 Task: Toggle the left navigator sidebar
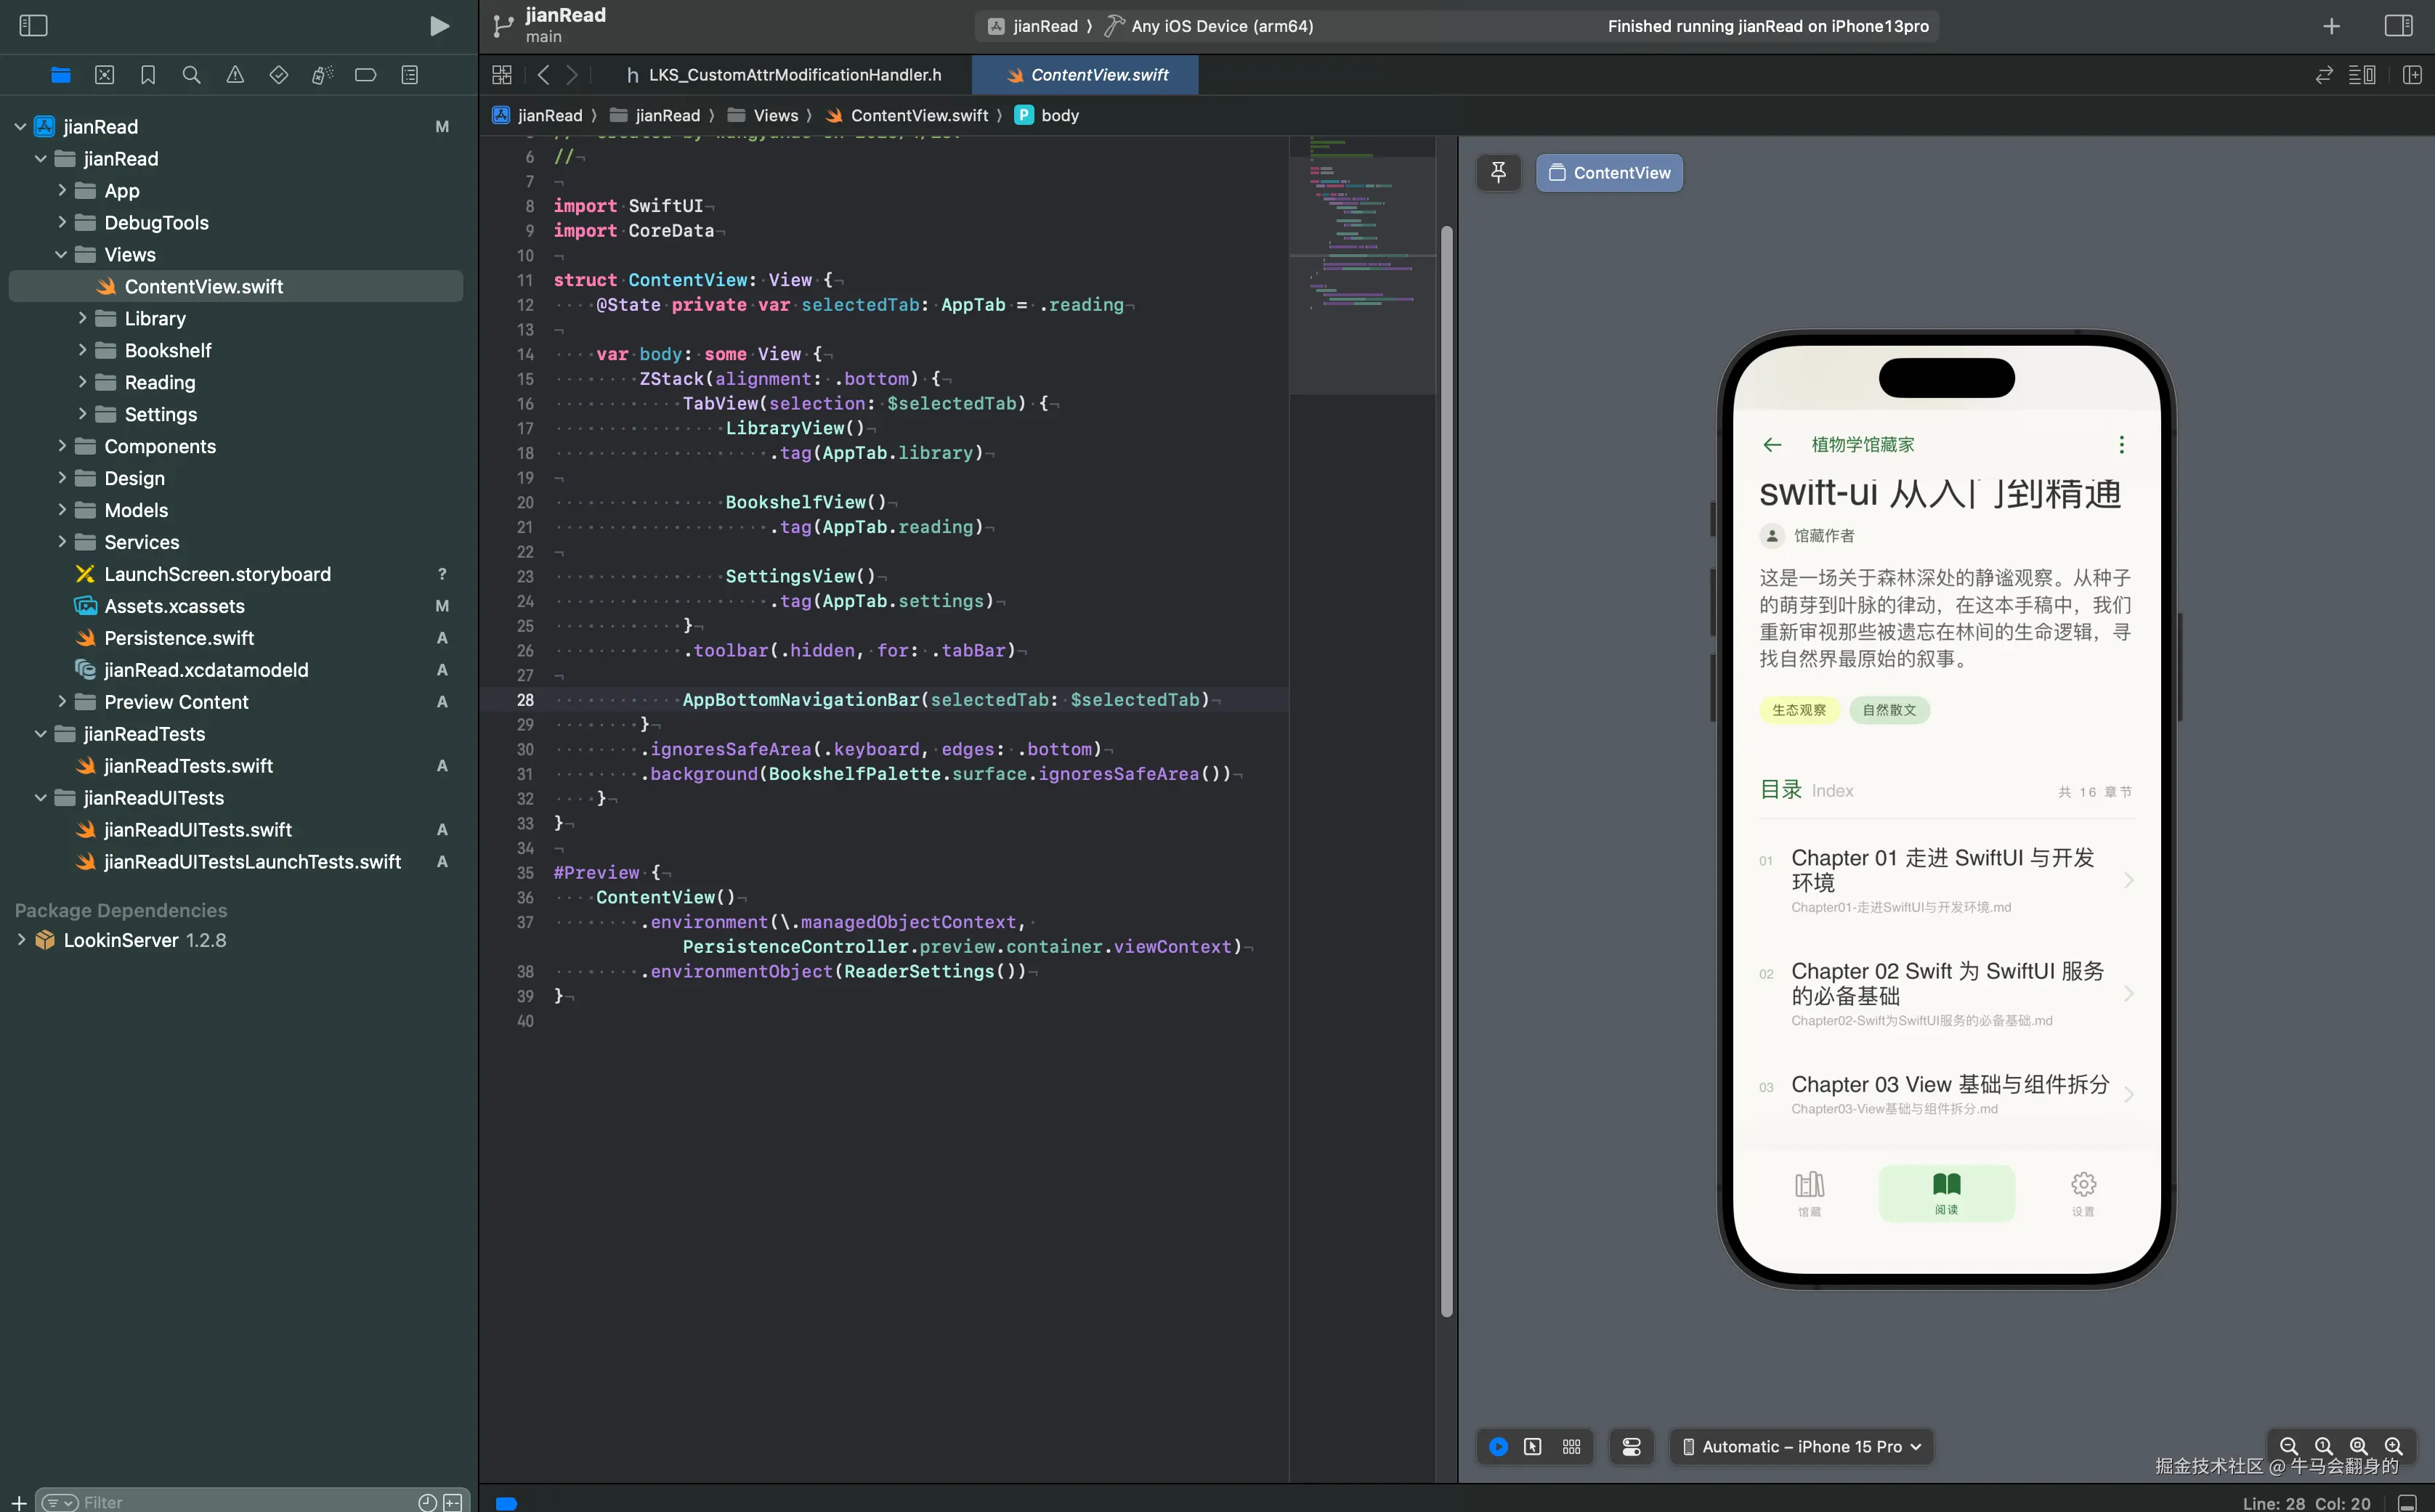tap(33, 26)
